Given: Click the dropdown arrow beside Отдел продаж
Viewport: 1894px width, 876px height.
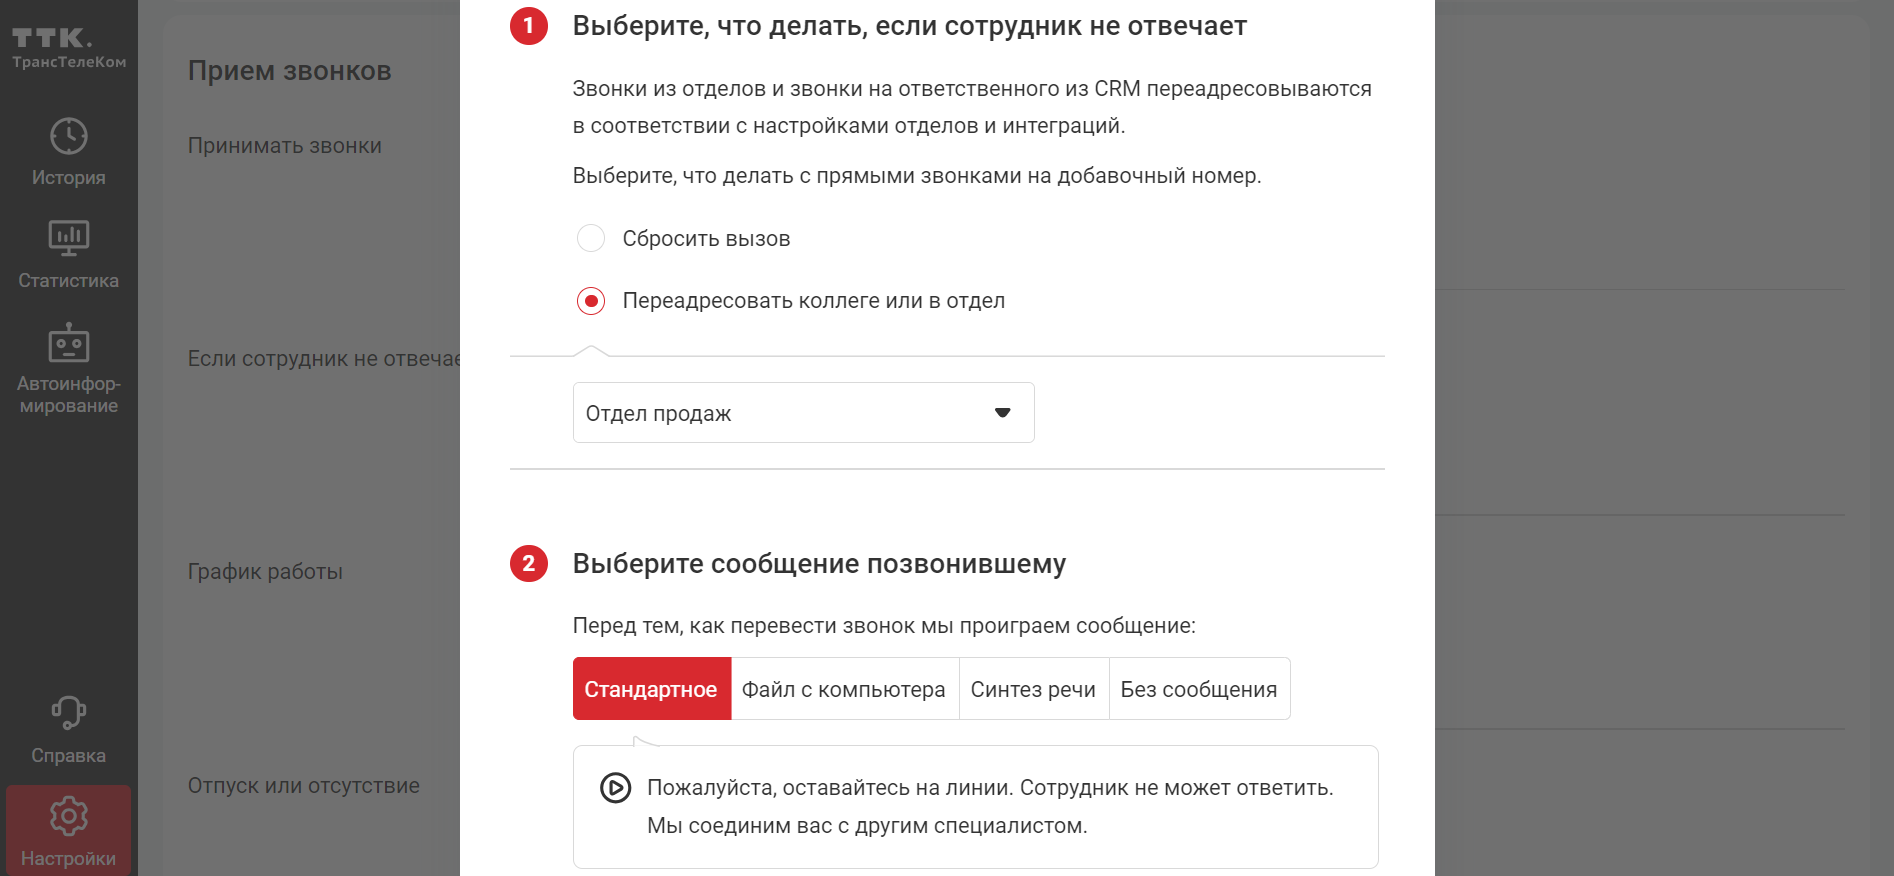Looking at the screenshot, I should [1002, 413].
